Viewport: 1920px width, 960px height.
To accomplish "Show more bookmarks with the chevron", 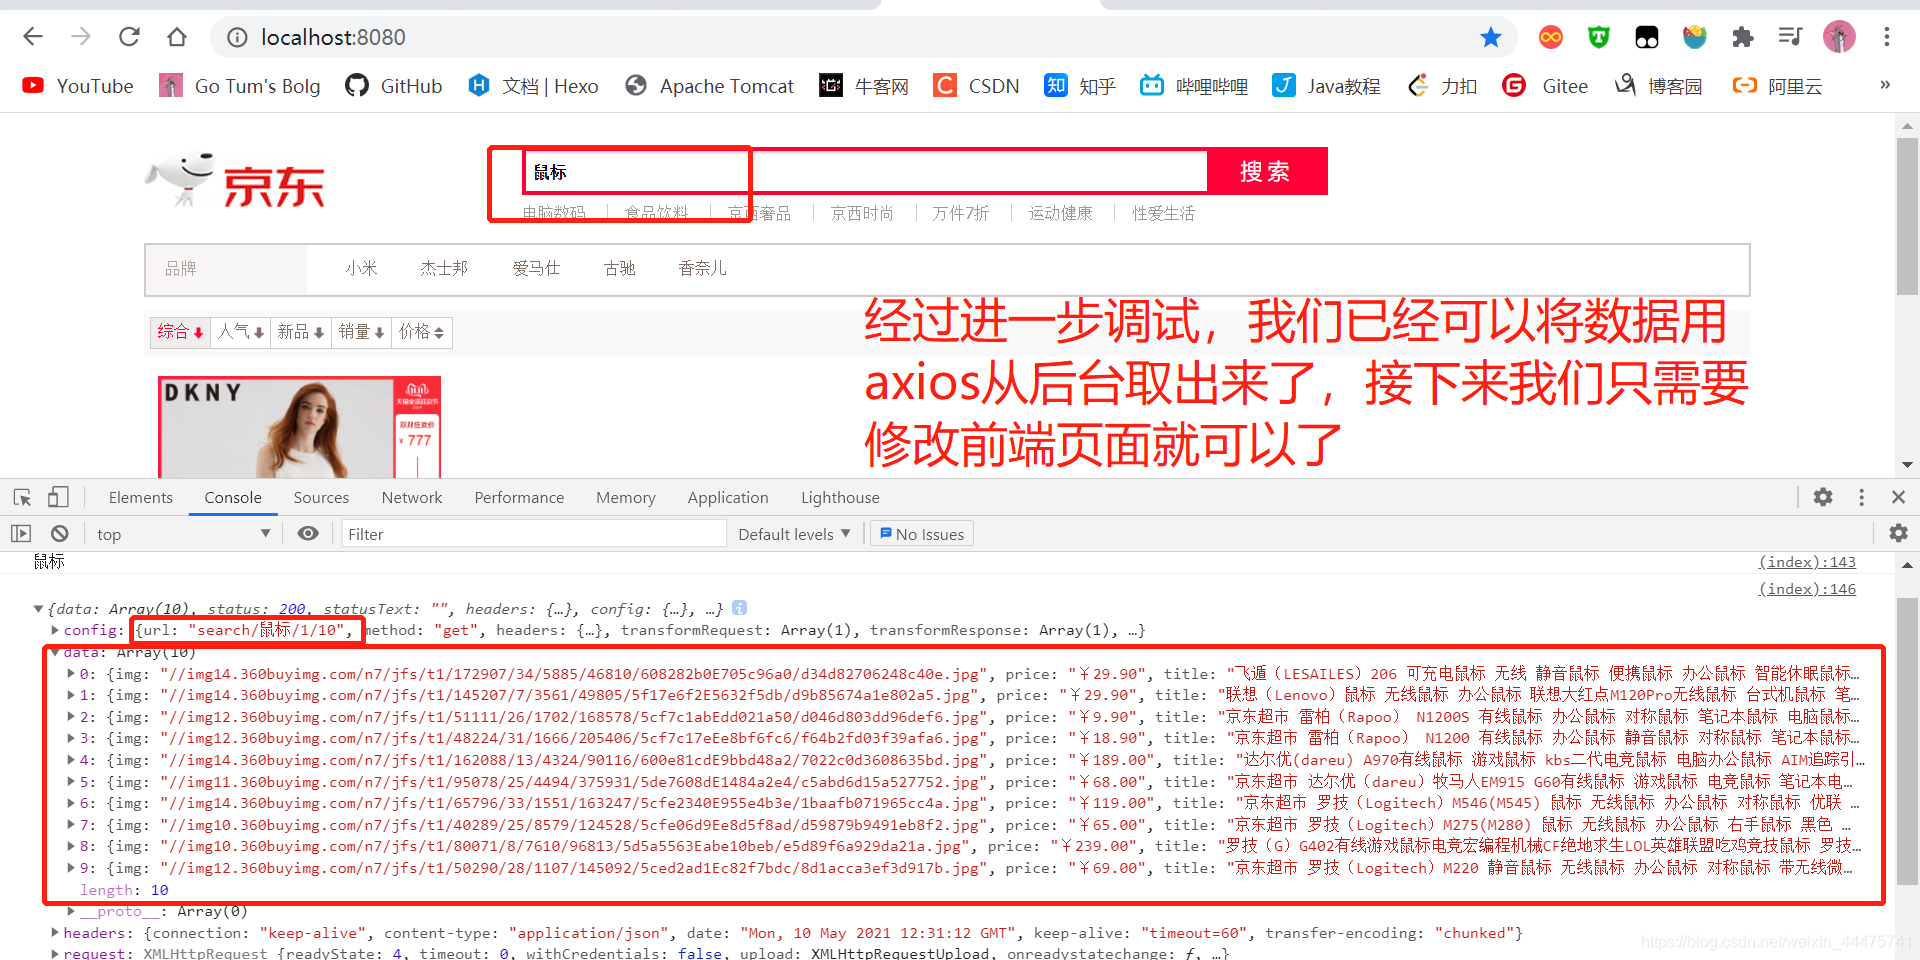I will 1885,85.
